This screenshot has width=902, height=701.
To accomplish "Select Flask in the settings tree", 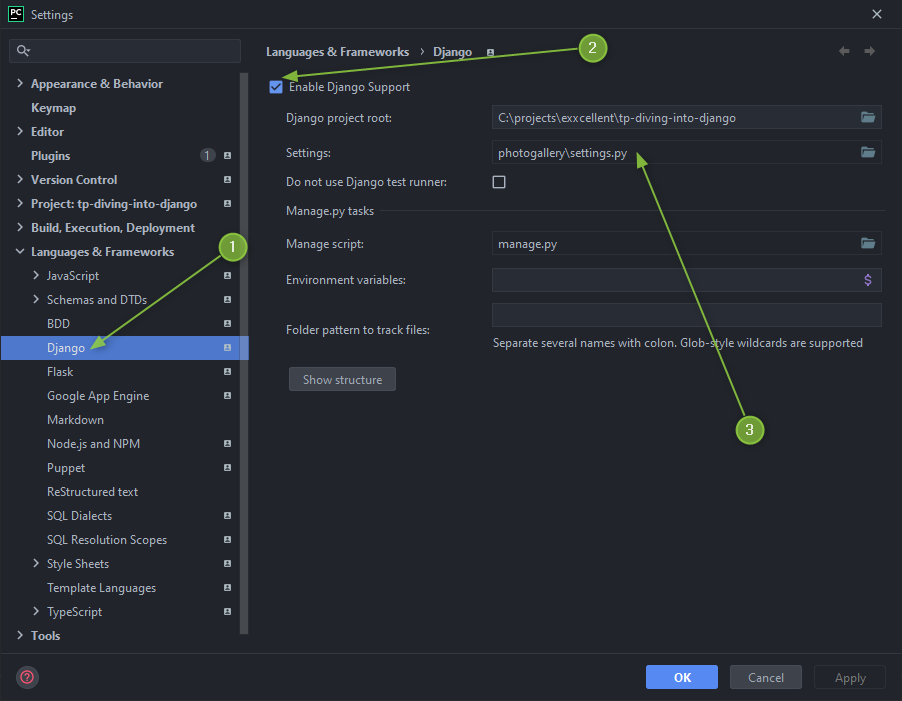I will (60, 372).
